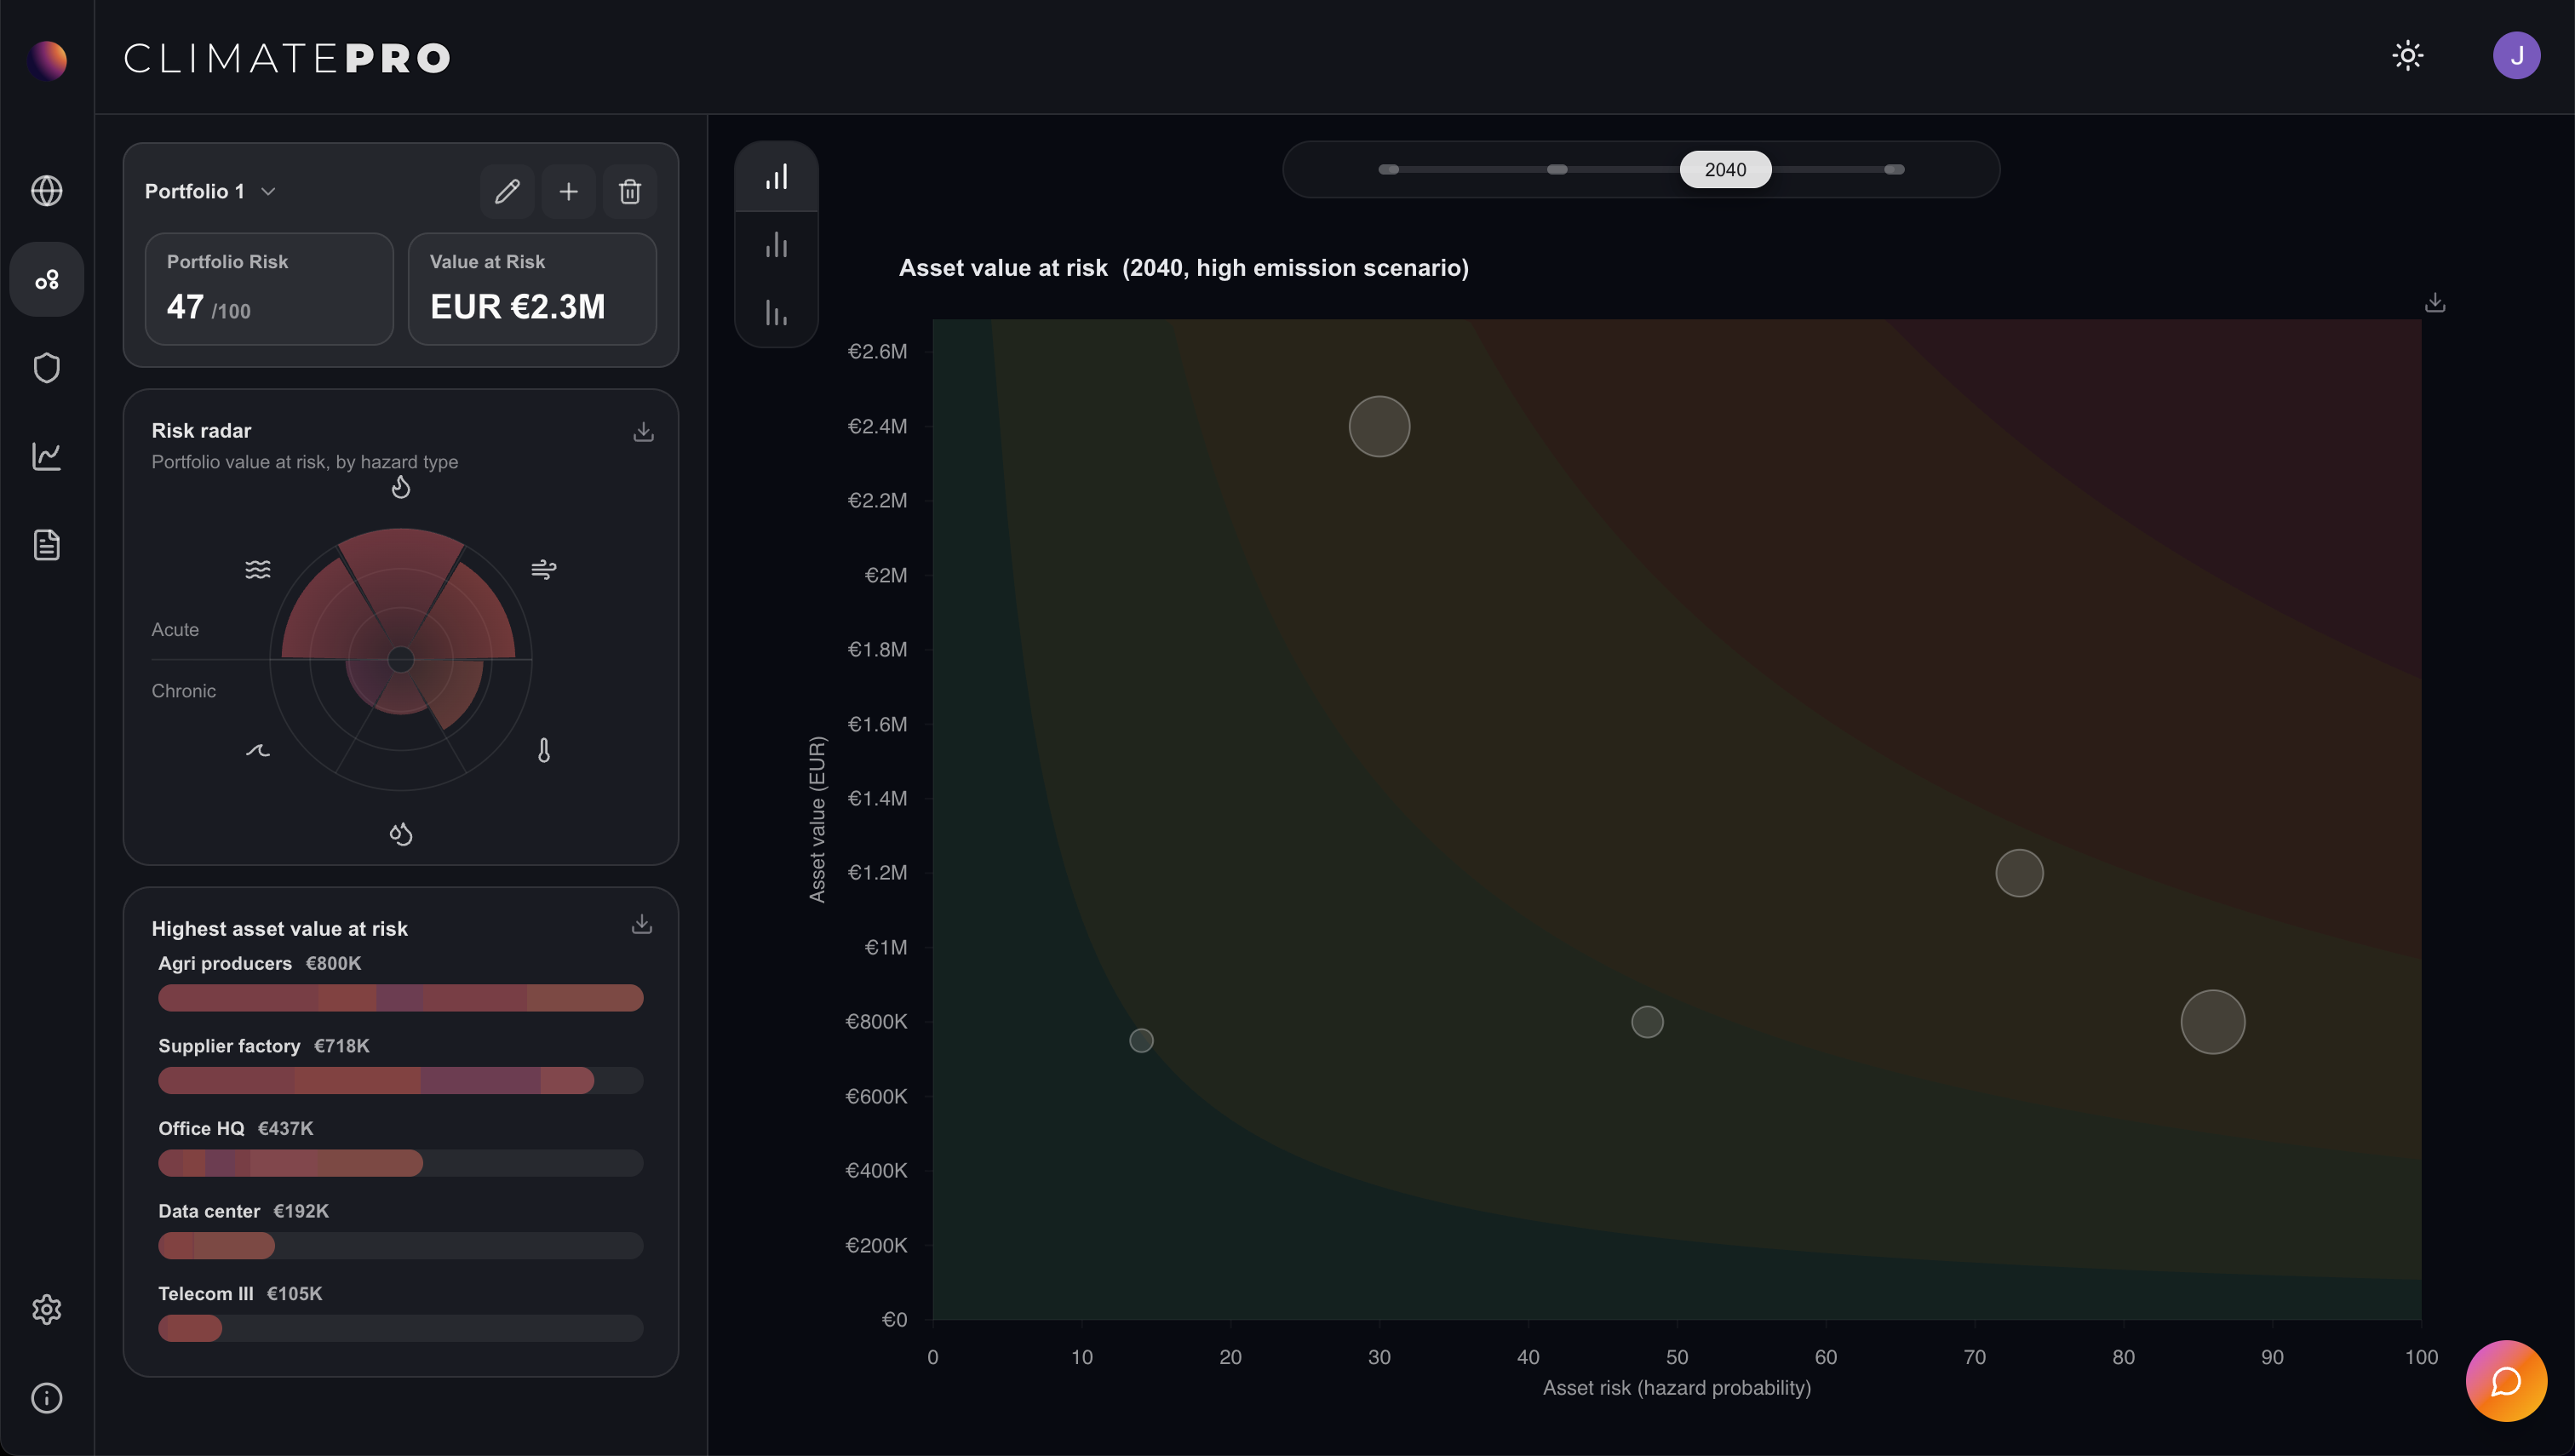Open the chat support button

point(2505,1380)
